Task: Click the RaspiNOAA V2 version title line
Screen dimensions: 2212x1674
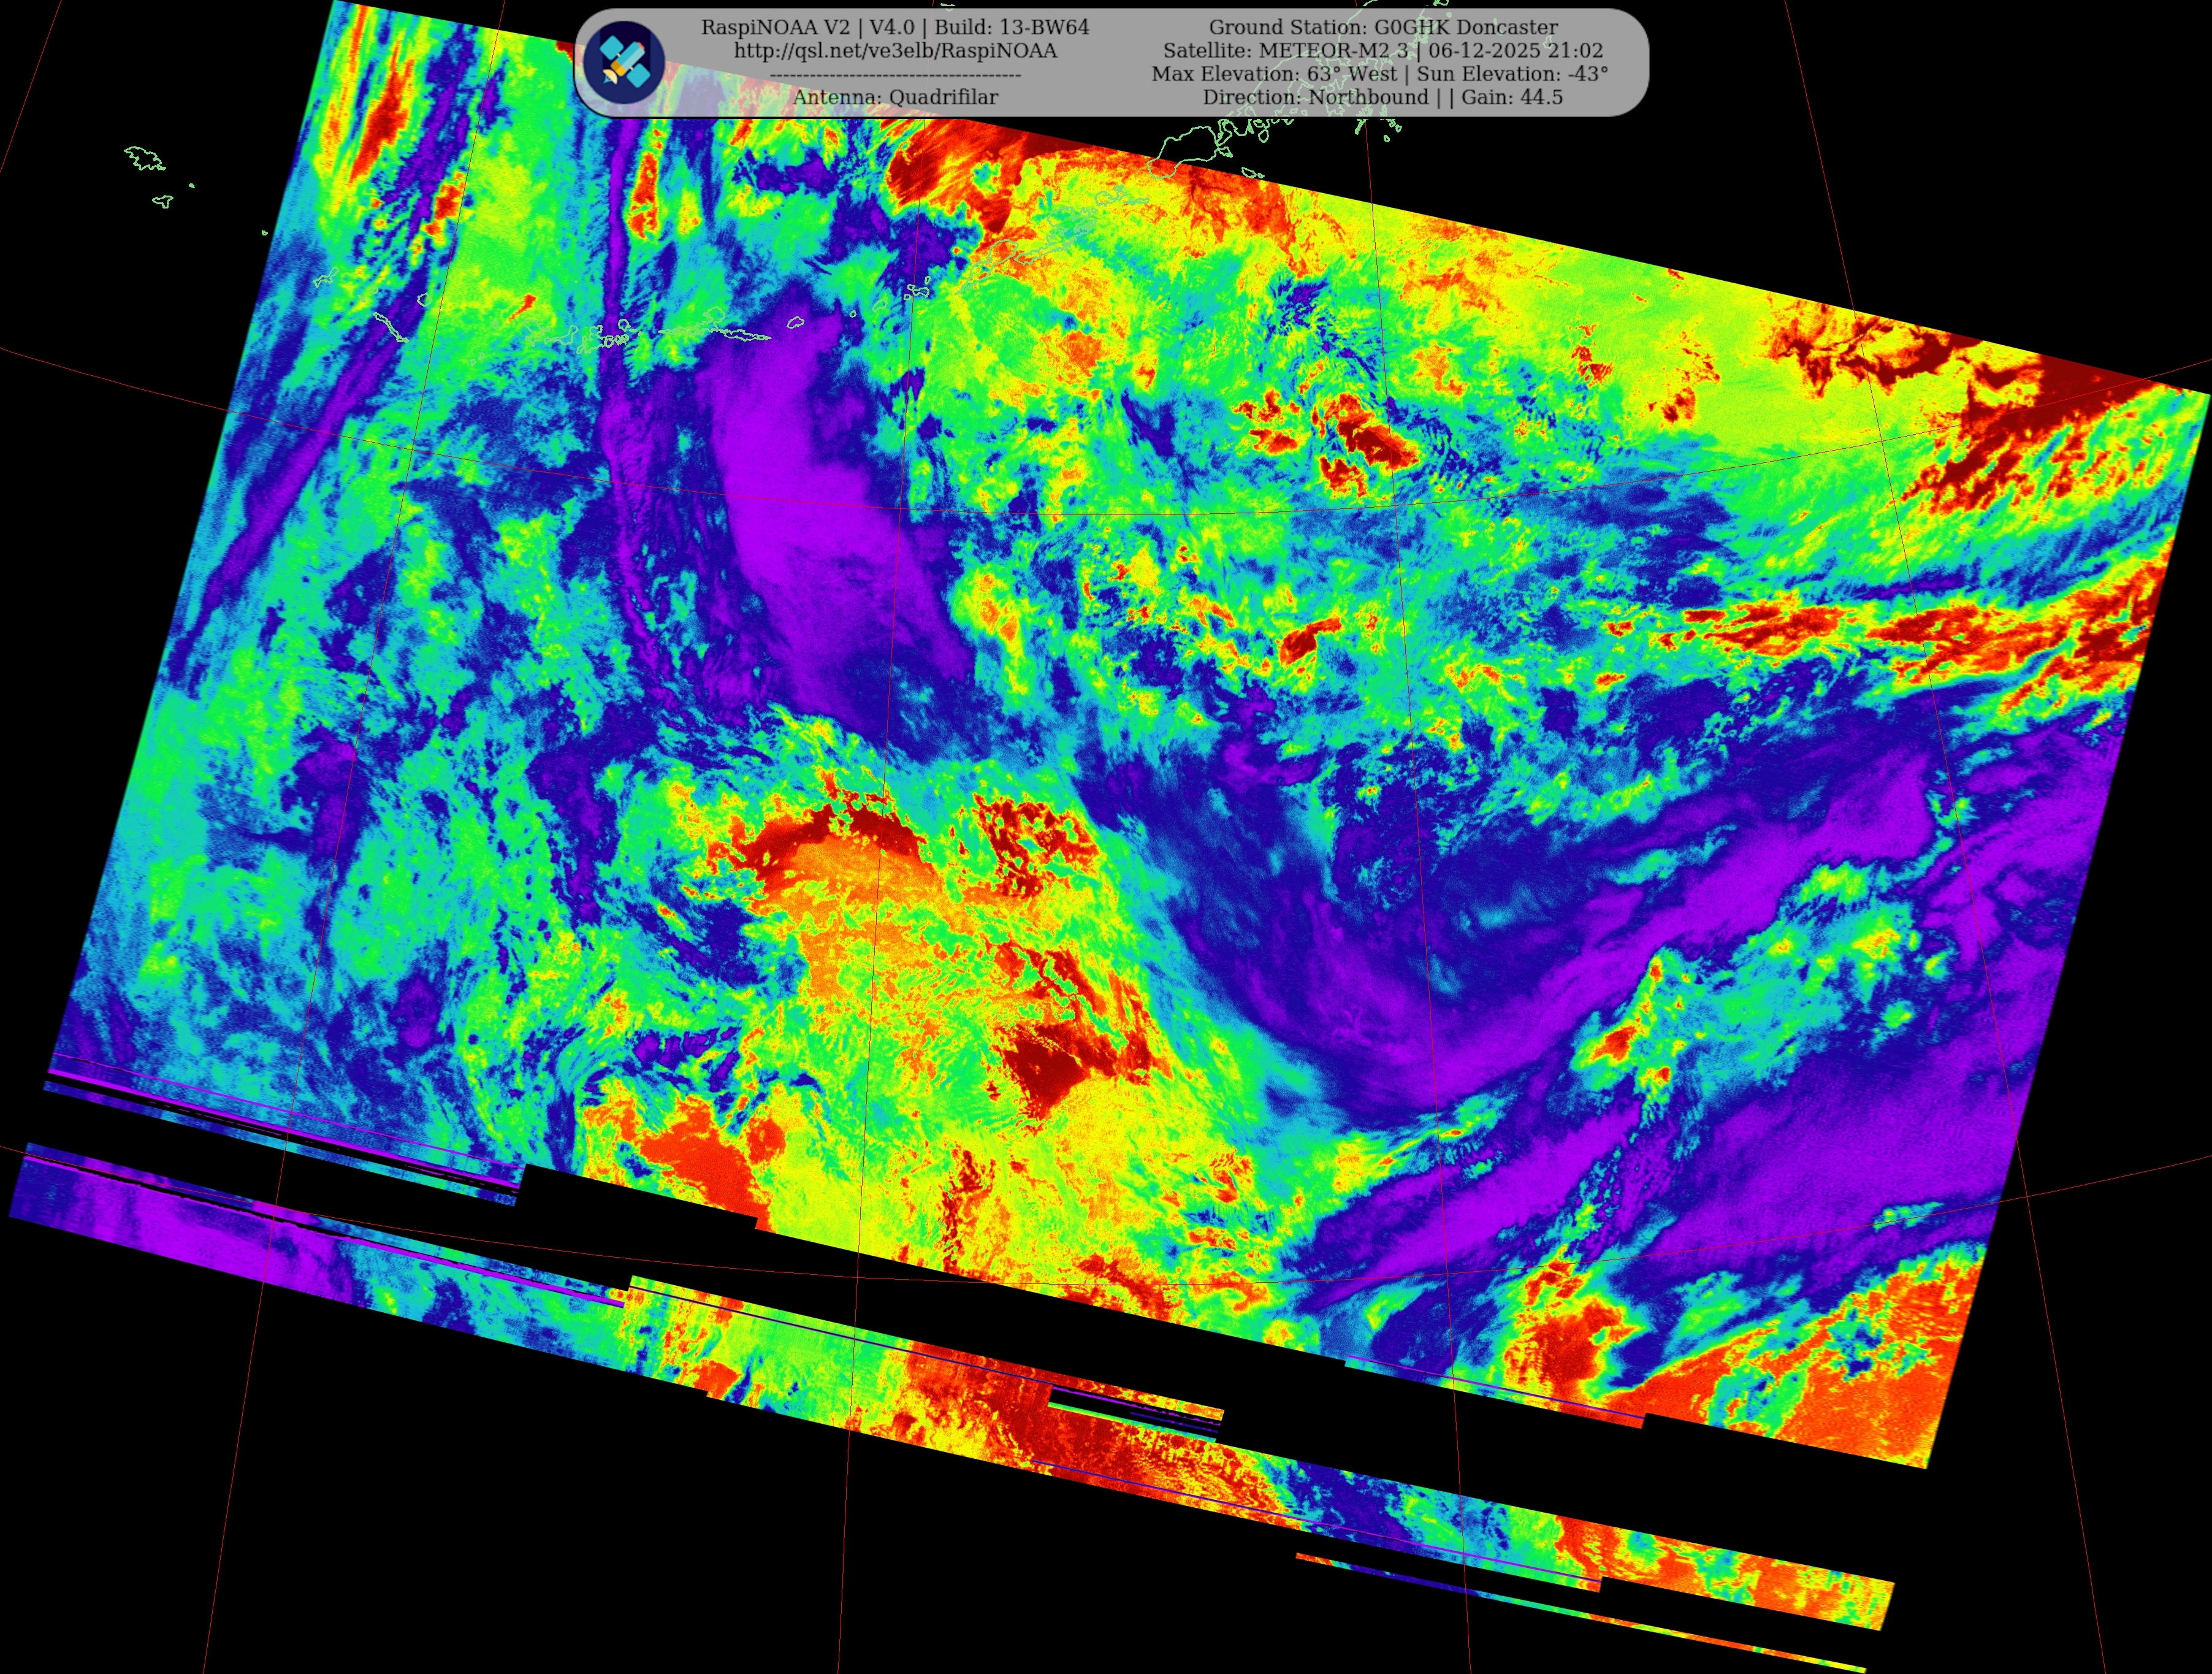Action: pos(895,27)
